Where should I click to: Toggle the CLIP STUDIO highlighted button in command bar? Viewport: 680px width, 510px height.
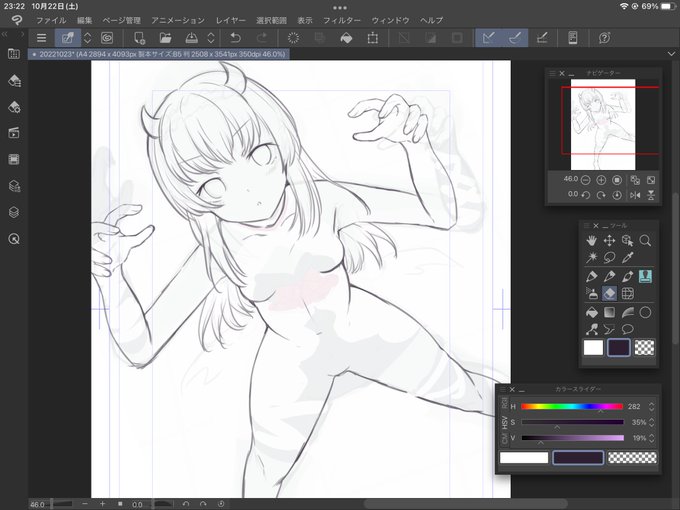coord(68,38)
